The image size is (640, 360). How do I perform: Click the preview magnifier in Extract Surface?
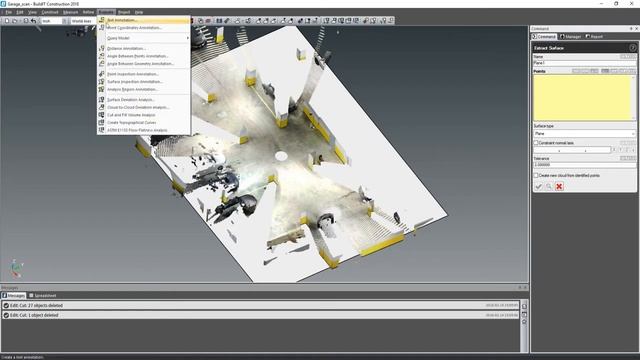tap(549, 187)
